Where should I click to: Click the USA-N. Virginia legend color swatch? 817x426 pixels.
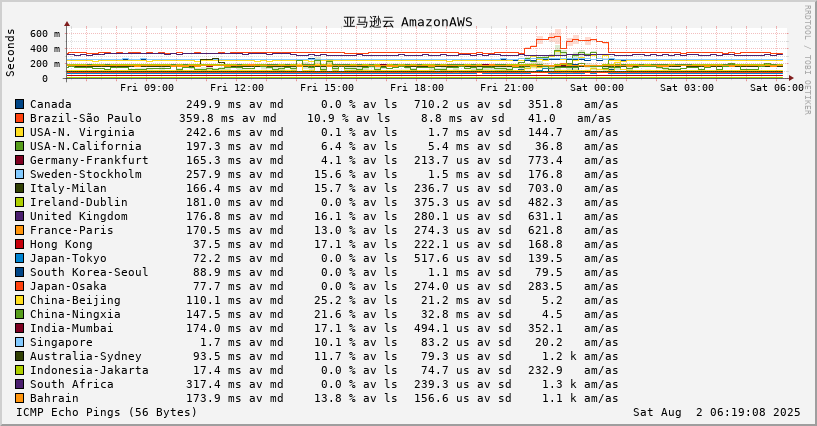coord(20,132)
